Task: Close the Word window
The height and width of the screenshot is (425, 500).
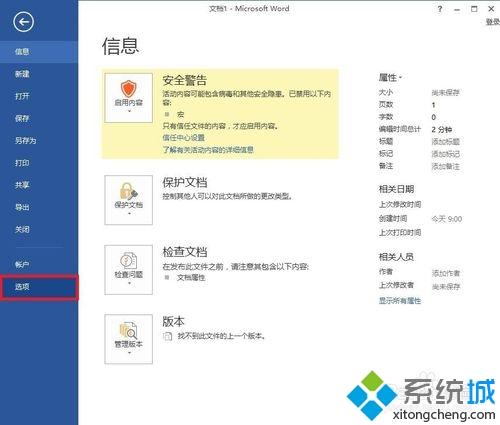Action: tap(491, 9)
